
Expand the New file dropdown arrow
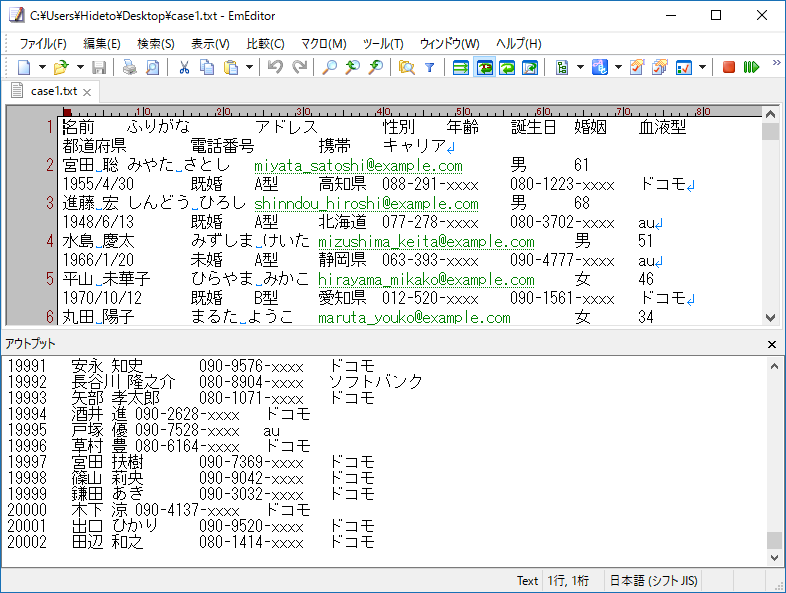pyautogui.click(x=42, y=67)
